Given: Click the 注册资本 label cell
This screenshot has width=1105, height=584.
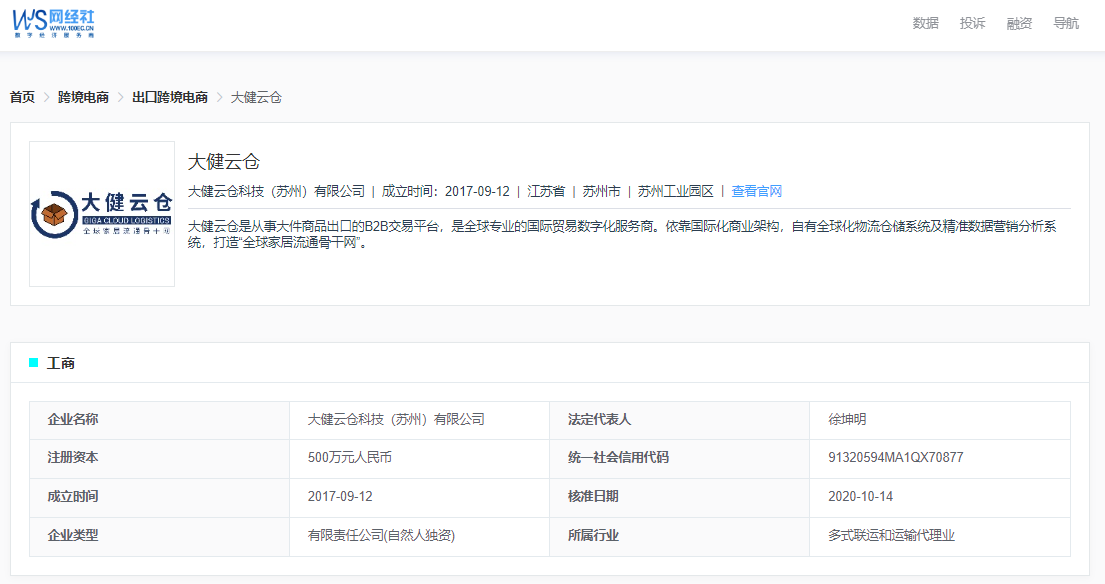Looking at the screenshot, I should click(x=159, y=458).
